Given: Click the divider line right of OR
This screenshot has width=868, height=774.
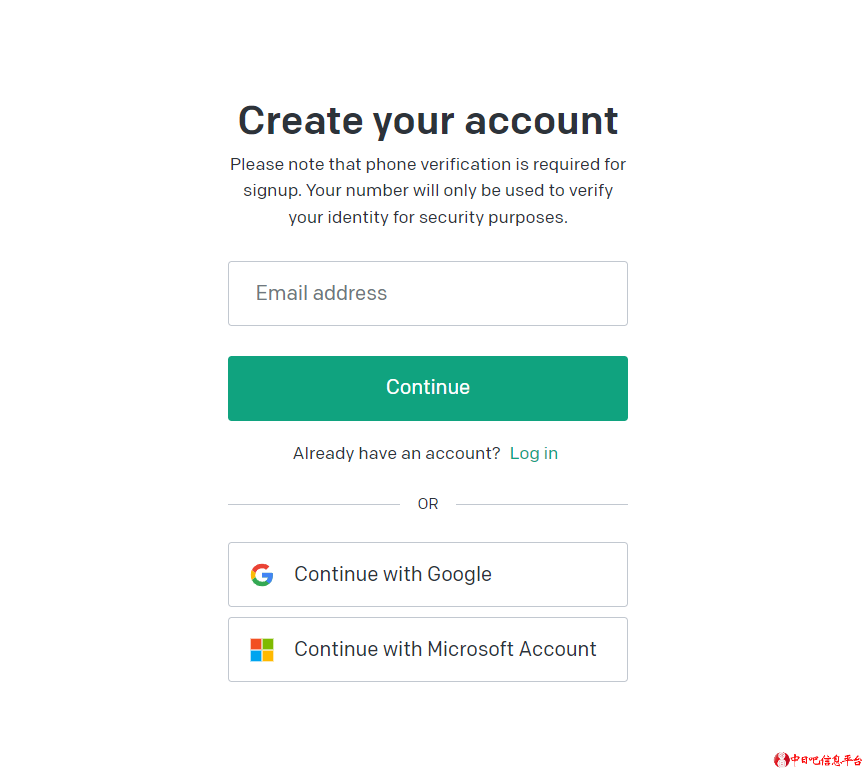Looking at the screenshot, I should (x=542, y=504).
